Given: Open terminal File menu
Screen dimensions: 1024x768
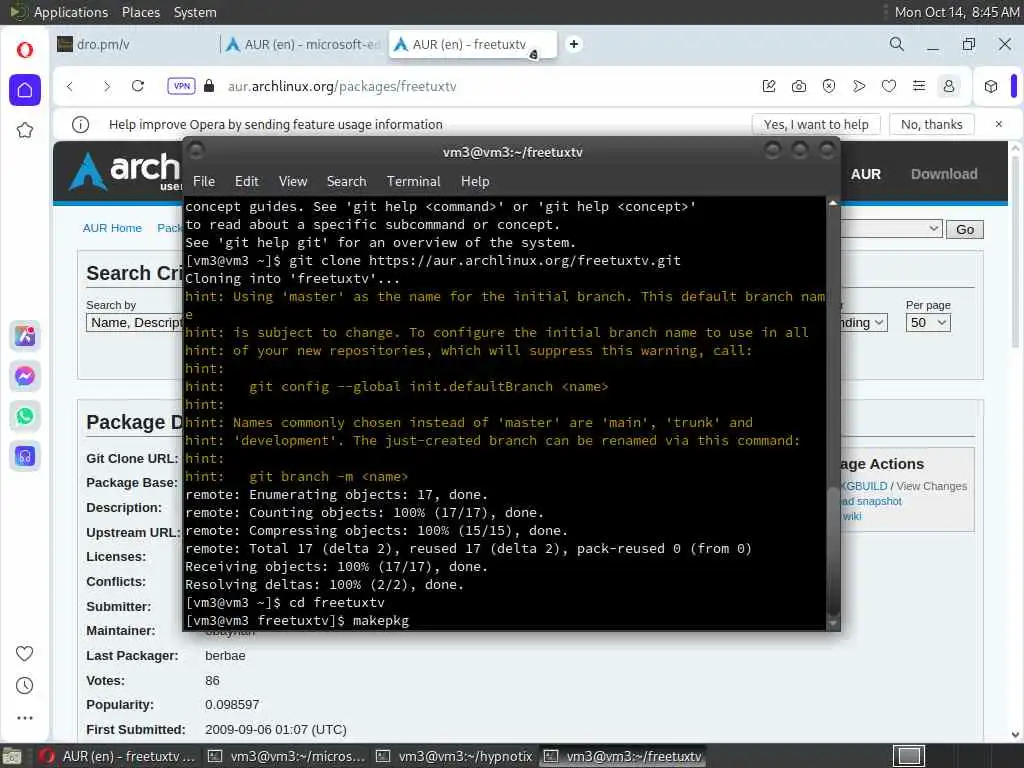Looking at the screenshot, I should [x=204, y=182].
